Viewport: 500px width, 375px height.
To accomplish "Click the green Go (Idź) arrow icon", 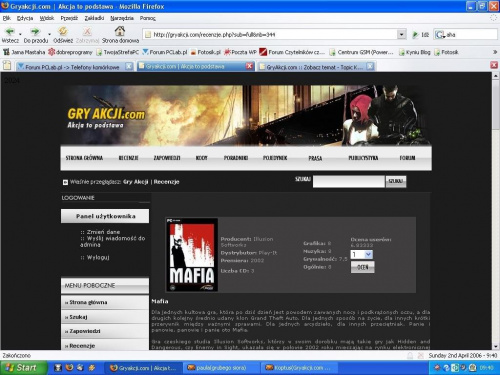I will [x=415, y=34].
